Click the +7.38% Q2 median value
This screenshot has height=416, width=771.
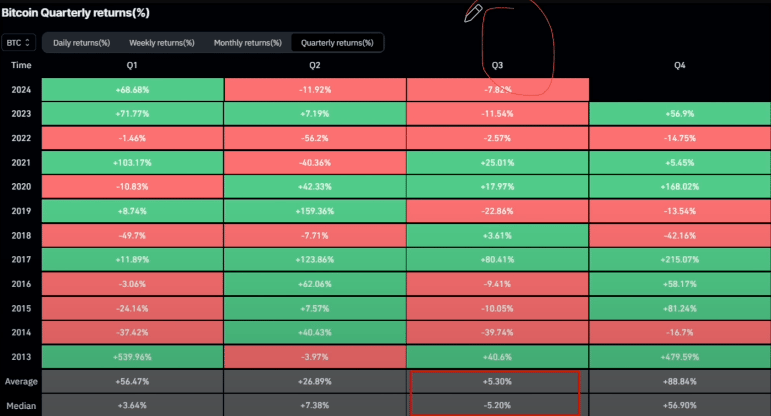pyautogui.click(x=315, y=406)
